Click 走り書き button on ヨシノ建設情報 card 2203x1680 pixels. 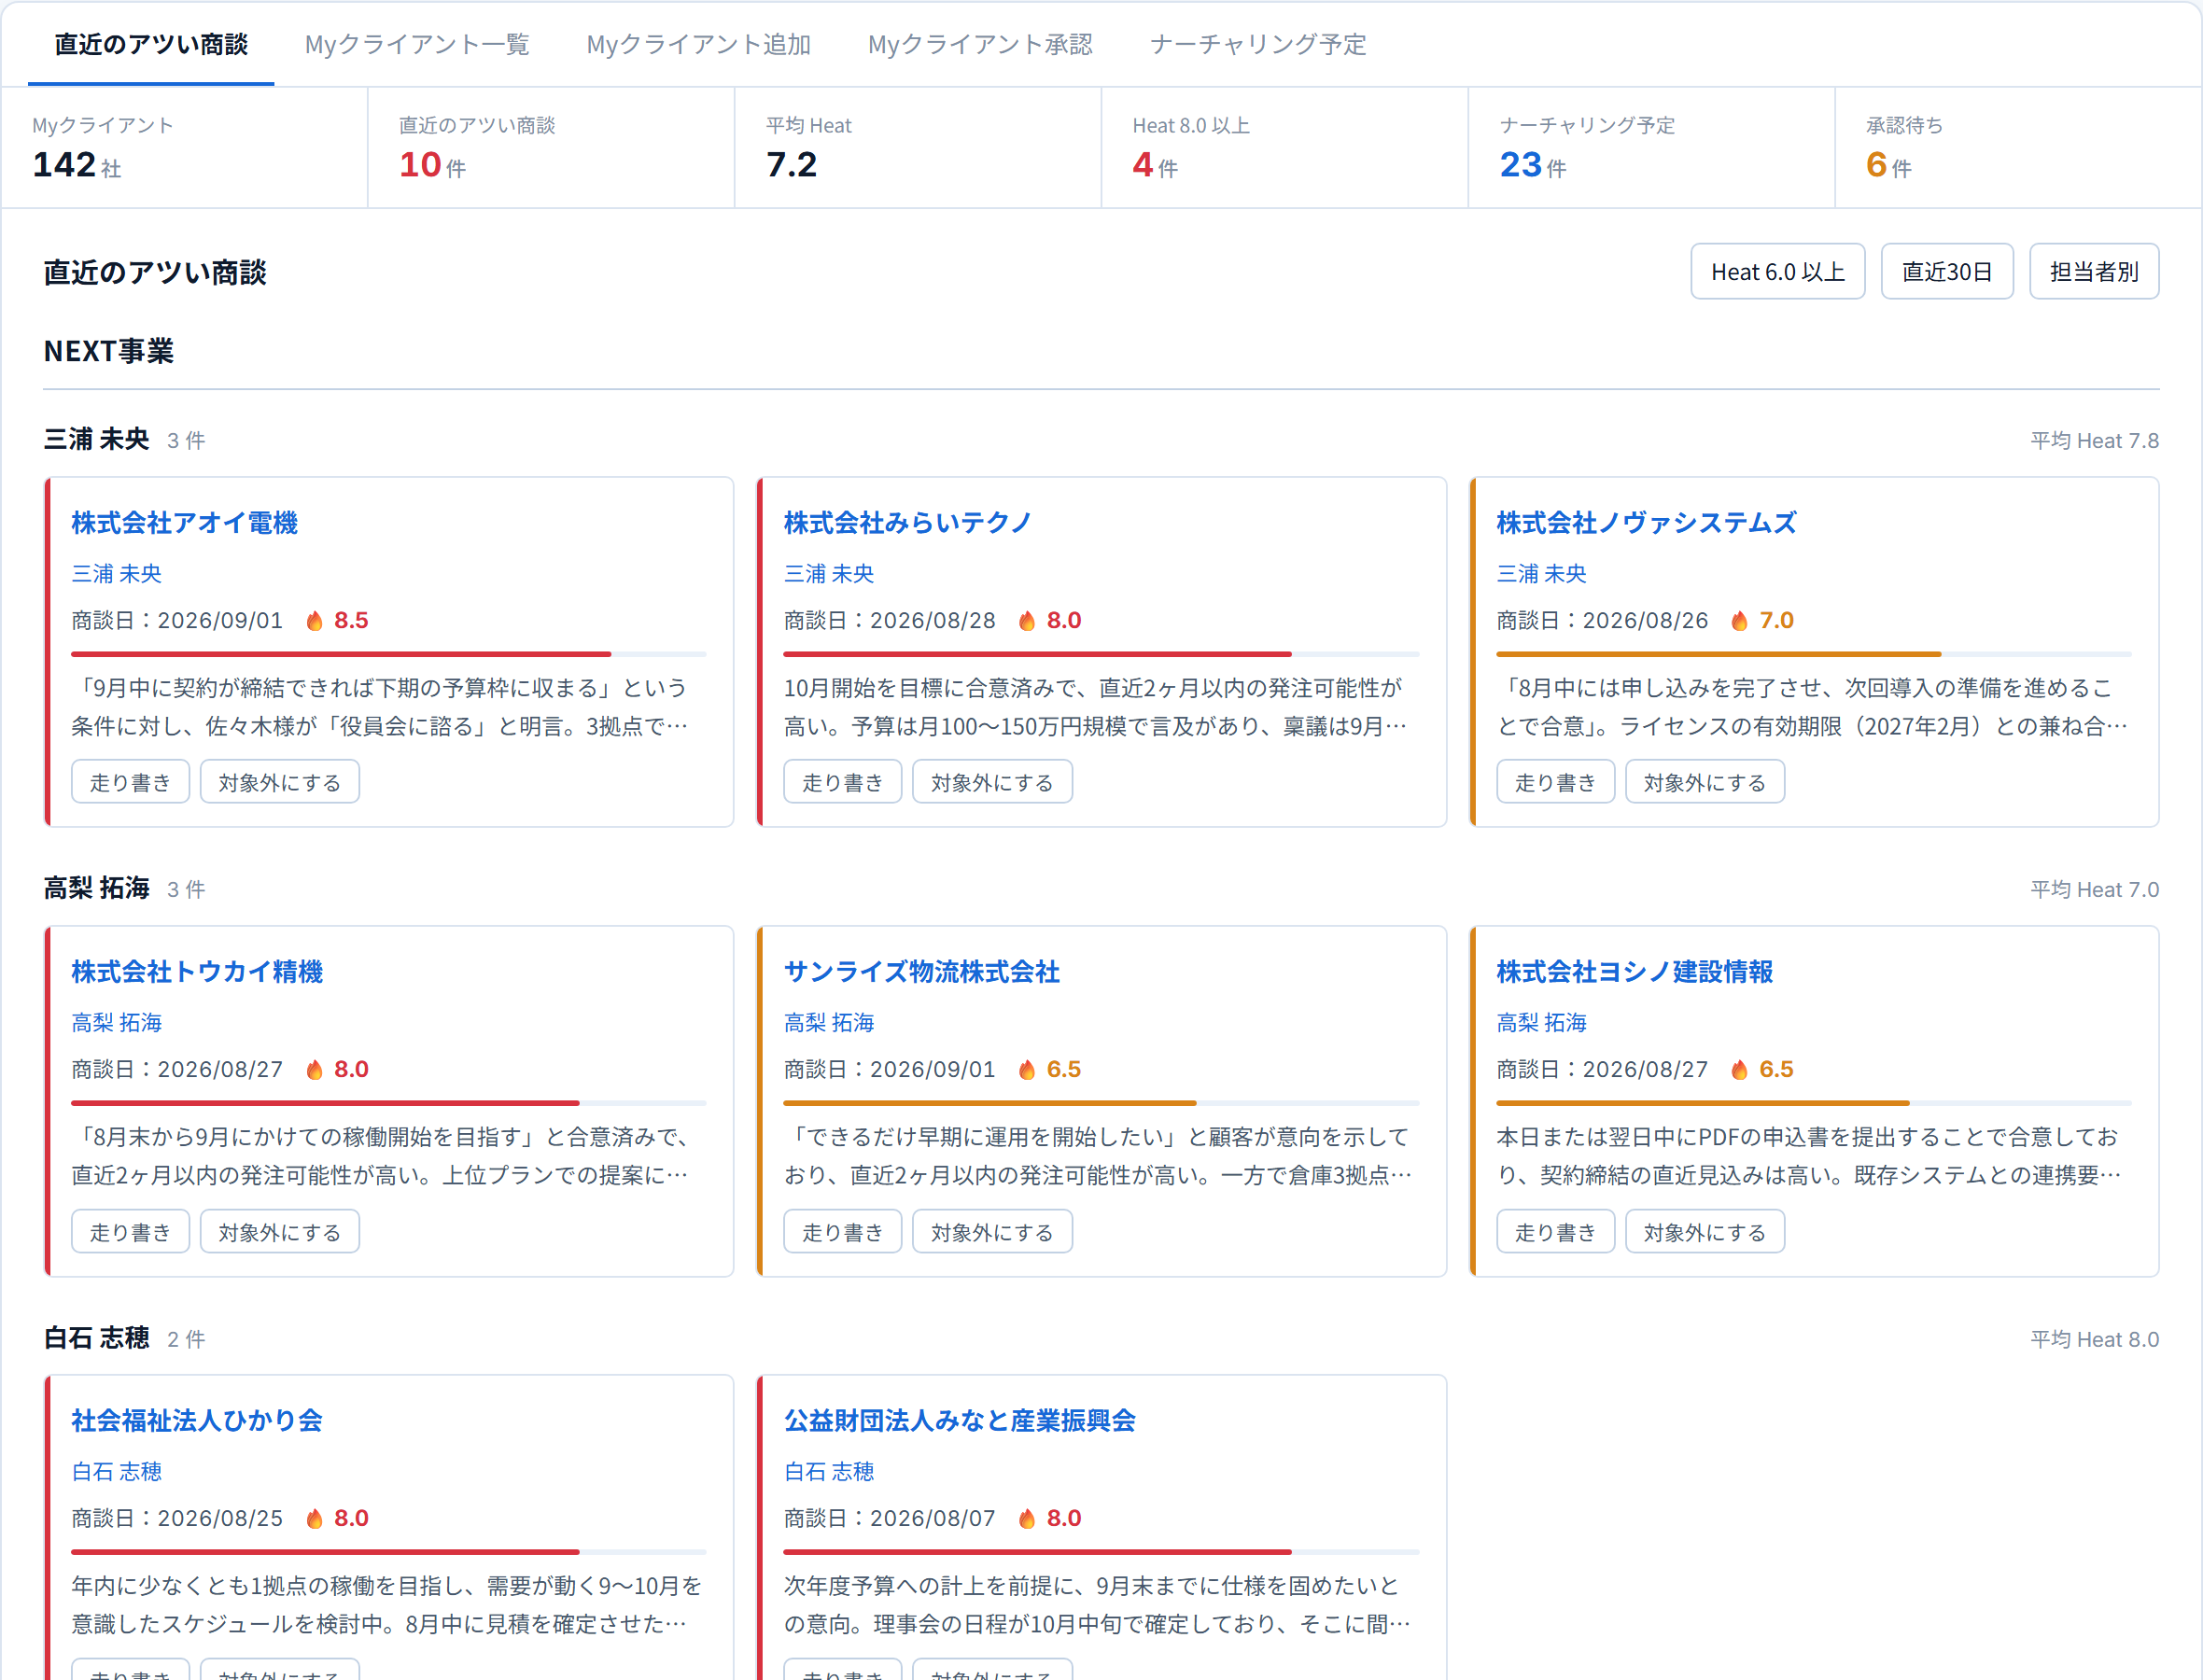tap(1555, 1232)
